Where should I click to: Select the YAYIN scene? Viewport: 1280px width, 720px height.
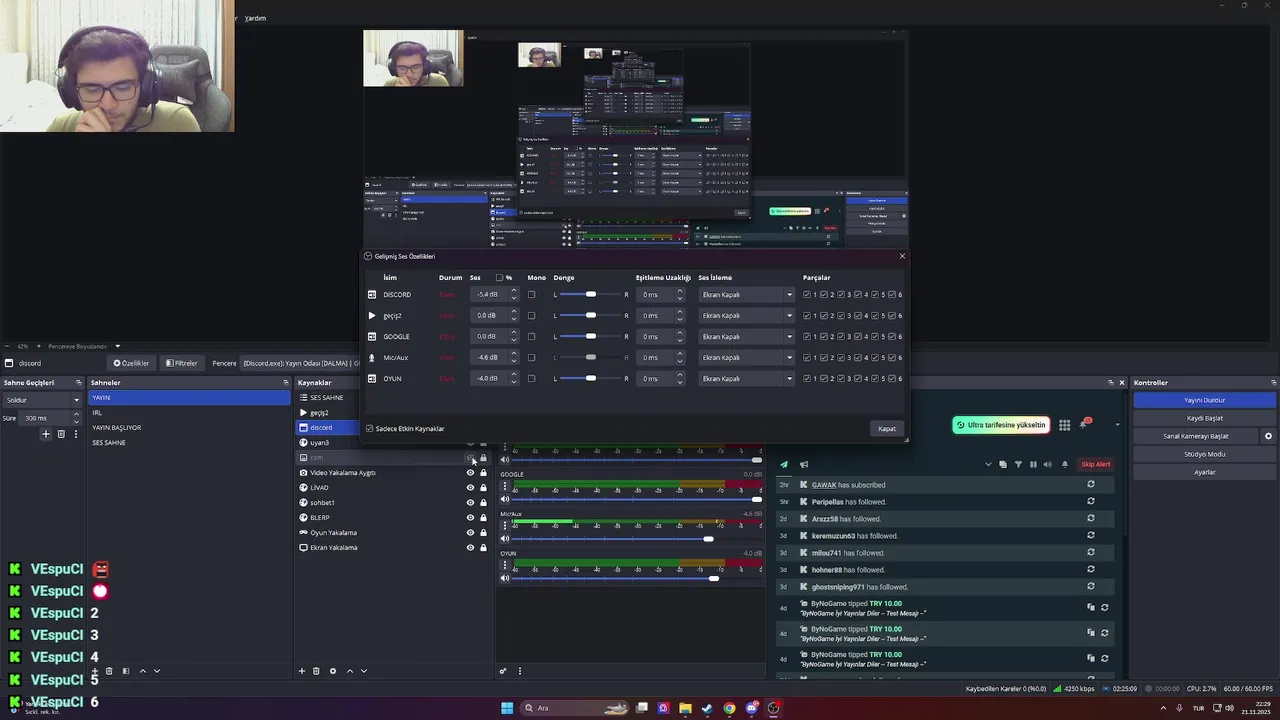189,398
